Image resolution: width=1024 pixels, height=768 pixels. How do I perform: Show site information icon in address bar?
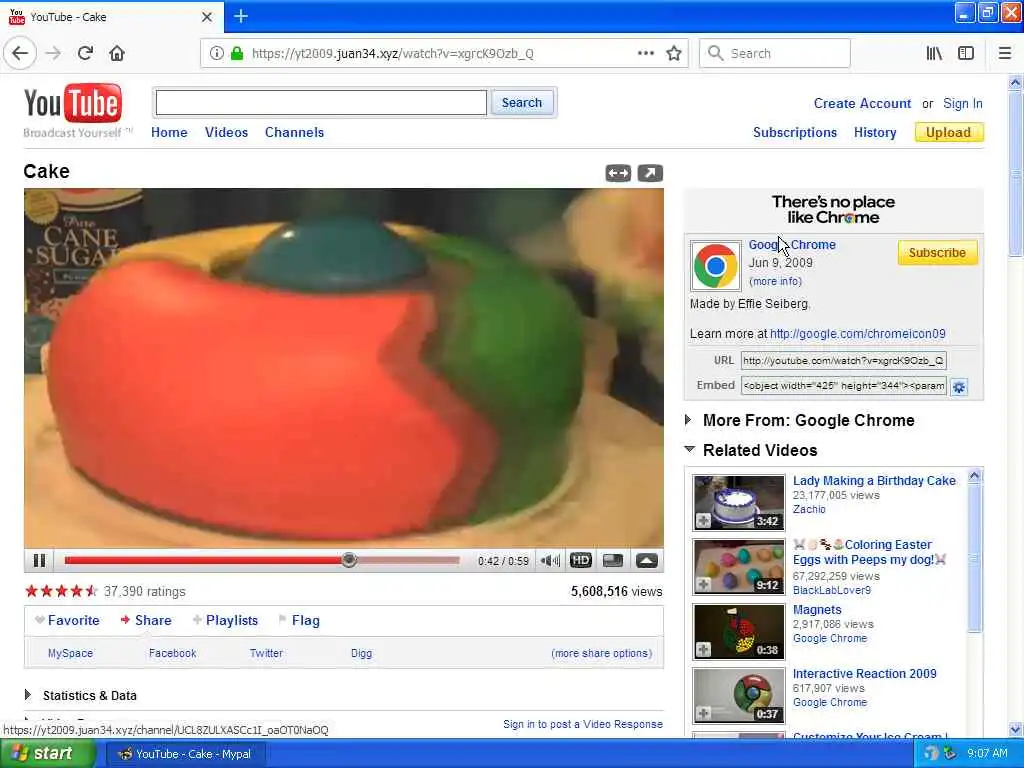point(217,54)
